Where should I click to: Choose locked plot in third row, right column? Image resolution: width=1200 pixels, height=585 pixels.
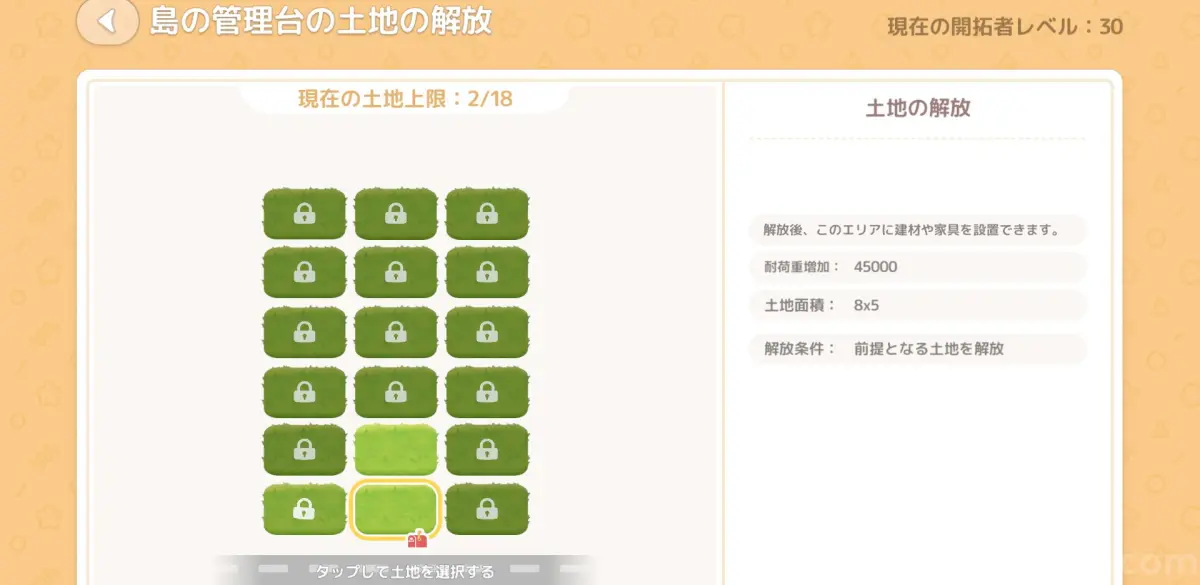[487, 332]
